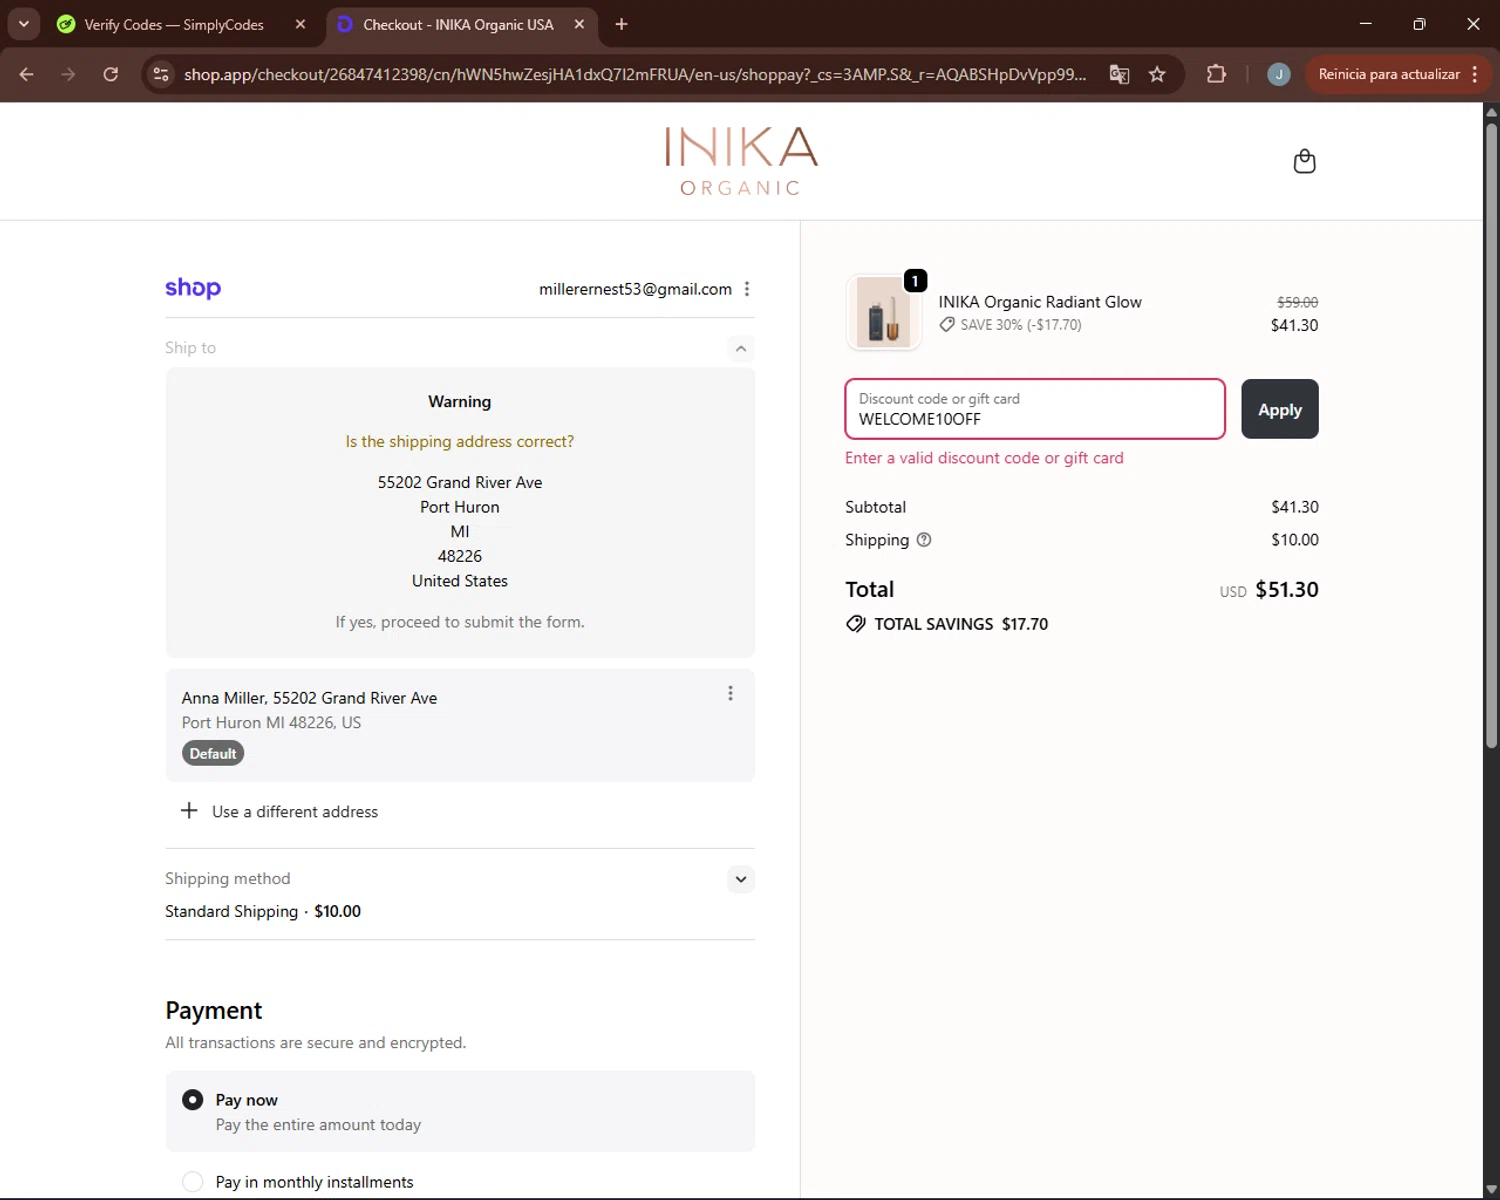Click Use a different address

tap(295, 811)
